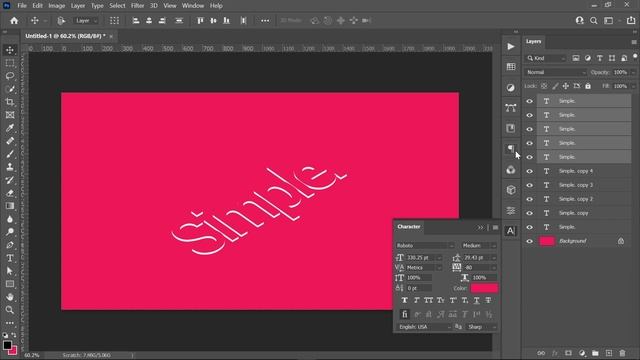Open the Image menu
This screenshot has height=360, width=640.
click(57, 6)
